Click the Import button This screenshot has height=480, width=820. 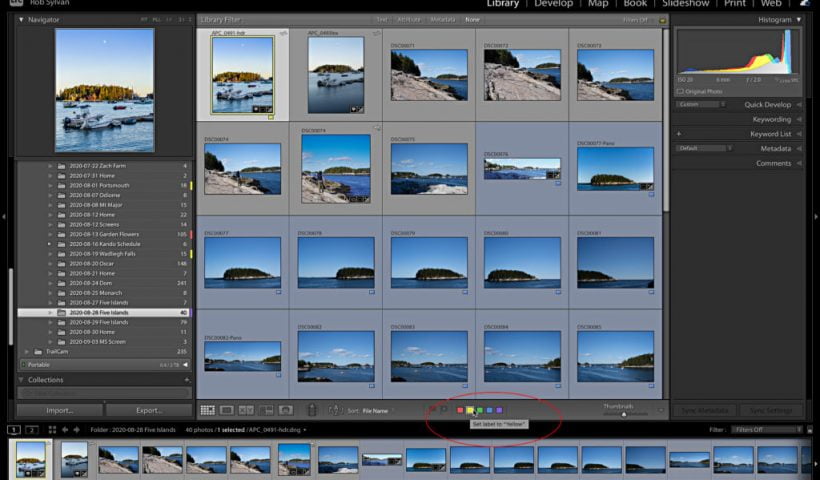(x=59, y=410)
